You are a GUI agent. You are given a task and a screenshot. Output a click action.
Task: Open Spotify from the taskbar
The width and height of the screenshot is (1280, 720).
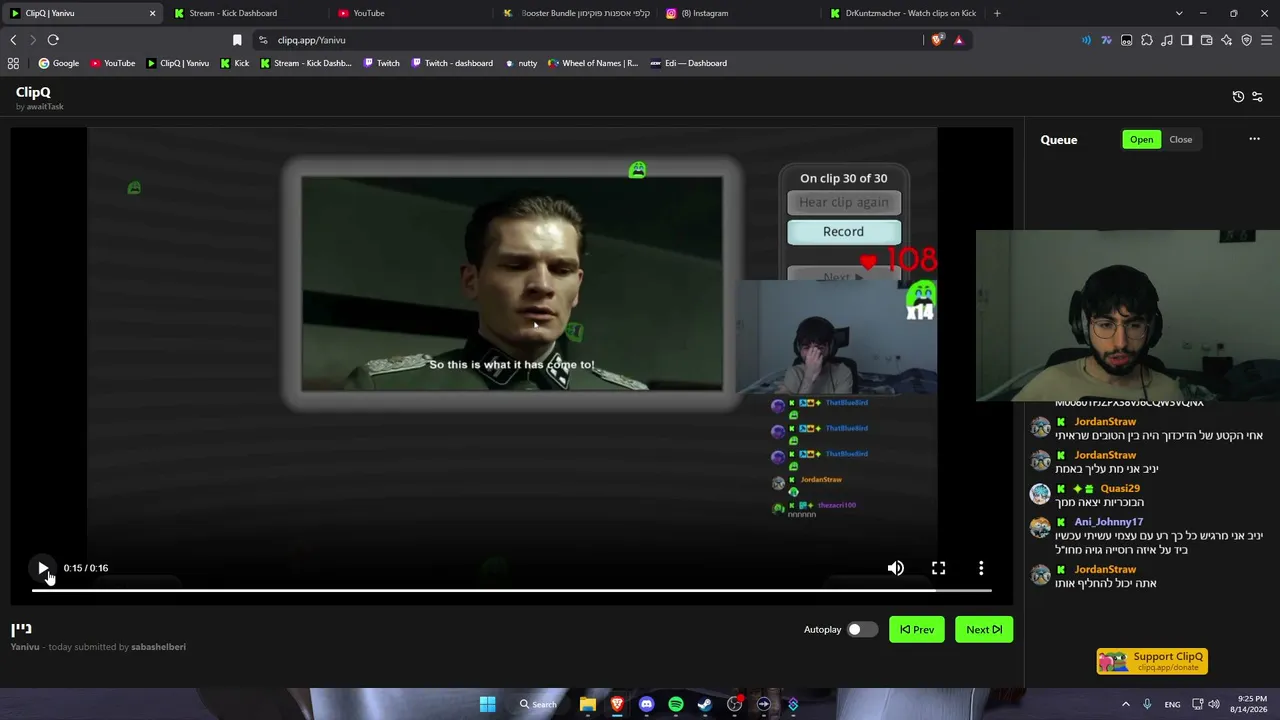pyautogui.click(x=676, y=704)
